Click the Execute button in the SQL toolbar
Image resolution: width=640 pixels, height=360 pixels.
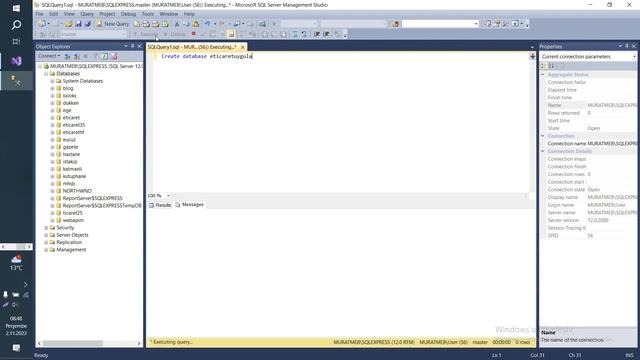[x=145, y=34]
